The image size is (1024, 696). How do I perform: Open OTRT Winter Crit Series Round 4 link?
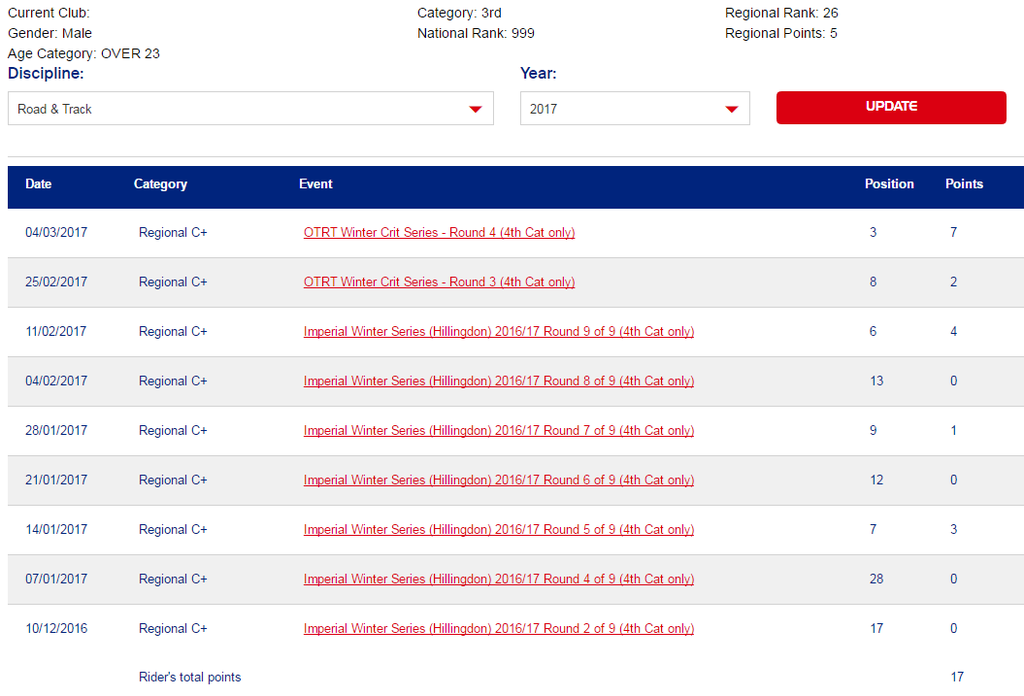pos(439,233)
